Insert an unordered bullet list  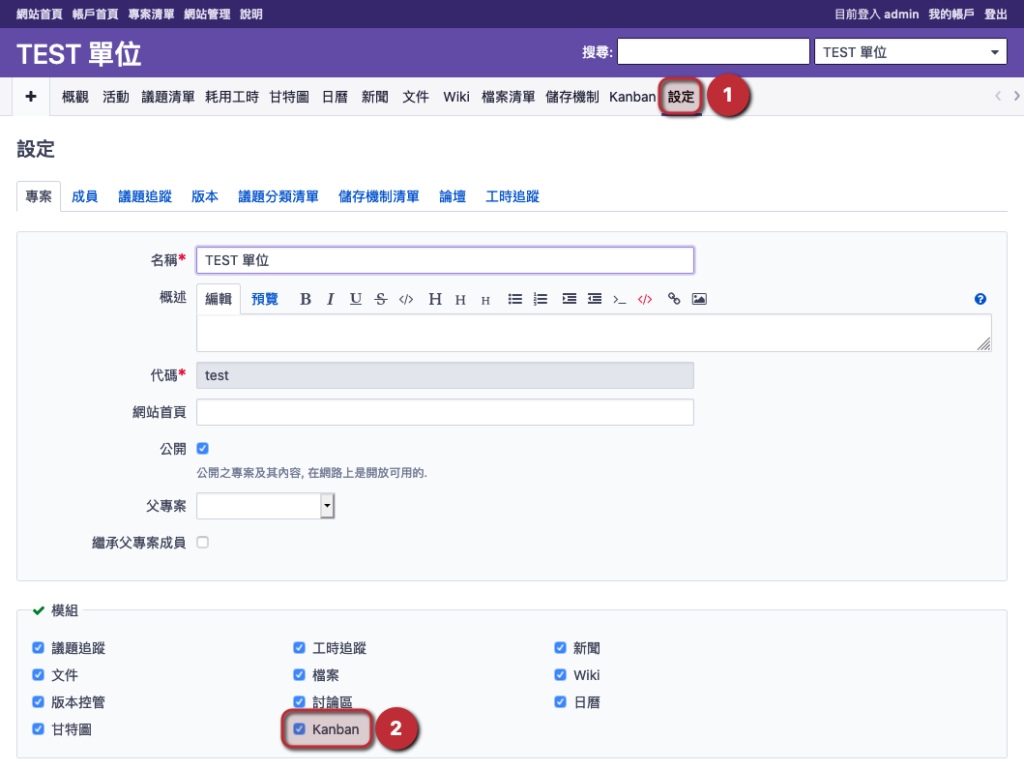point(515,299)
